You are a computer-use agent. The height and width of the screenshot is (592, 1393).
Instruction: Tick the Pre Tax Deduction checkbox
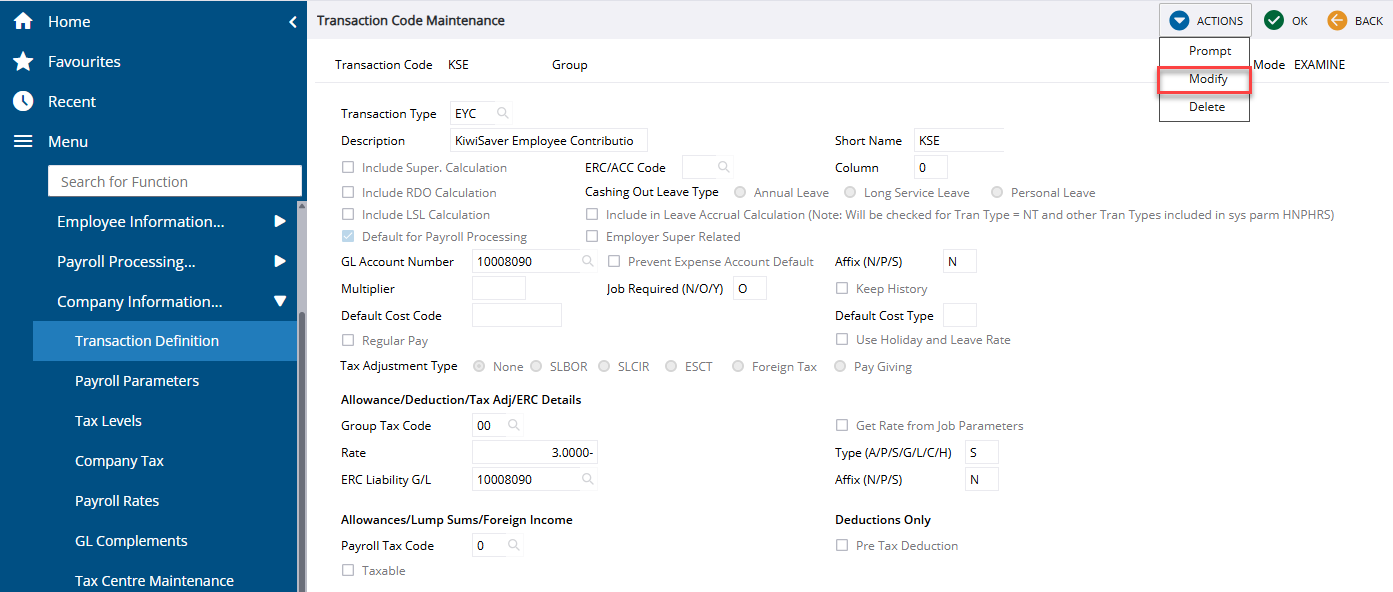click(x=842, y=546)
